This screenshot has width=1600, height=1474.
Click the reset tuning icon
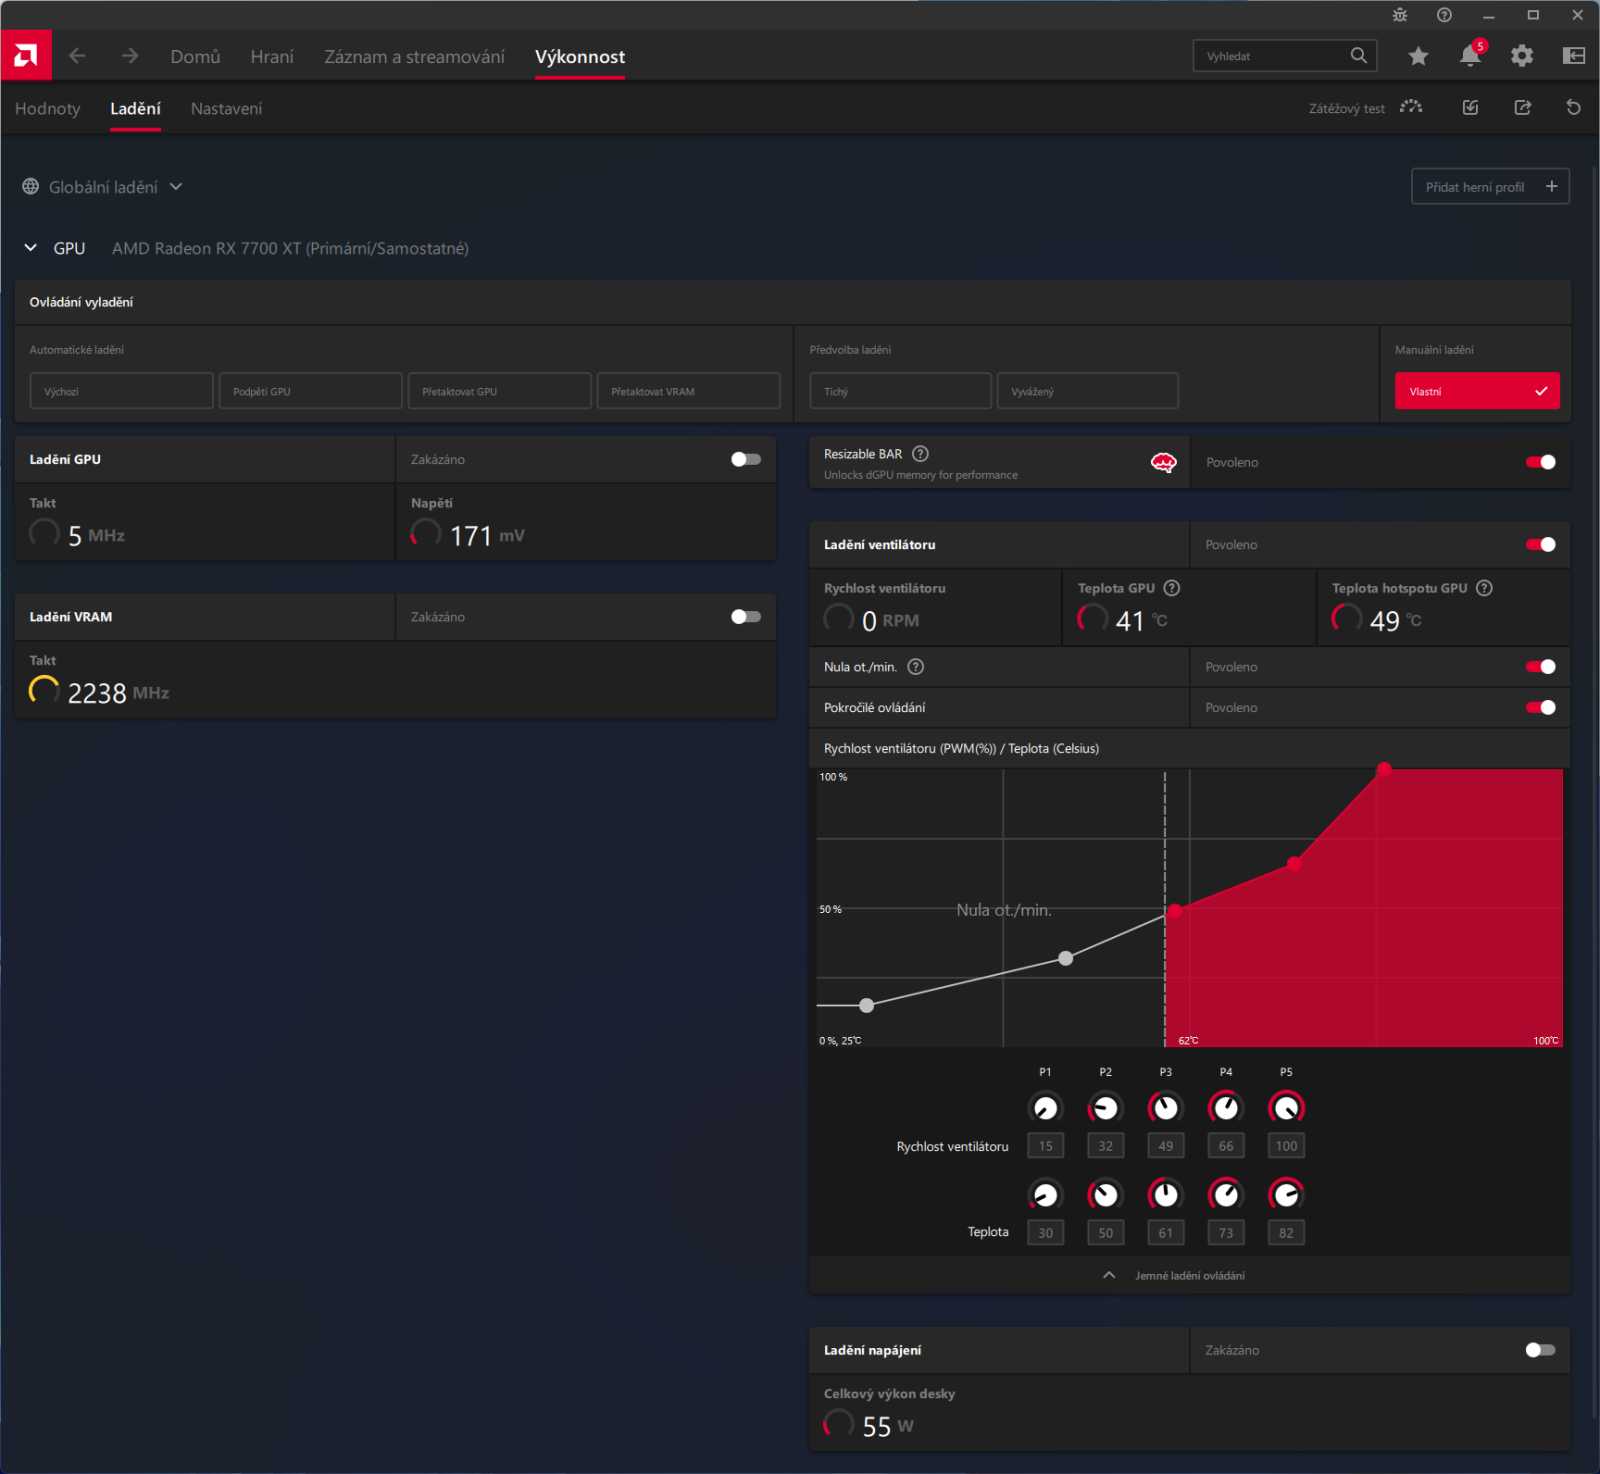[x=1574, y=107]
